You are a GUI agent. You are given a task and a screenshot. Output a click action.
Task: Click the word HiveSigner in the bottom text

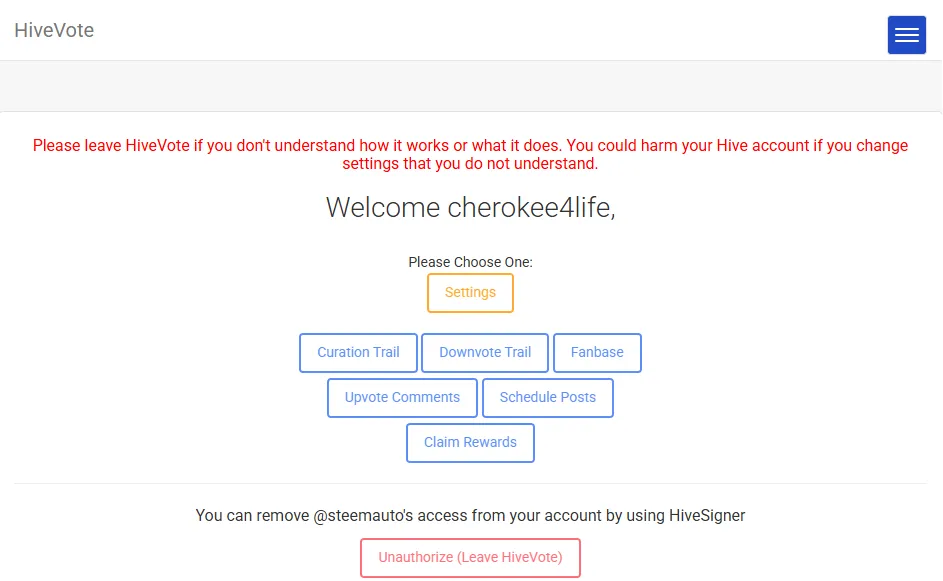tap(707, 515)
